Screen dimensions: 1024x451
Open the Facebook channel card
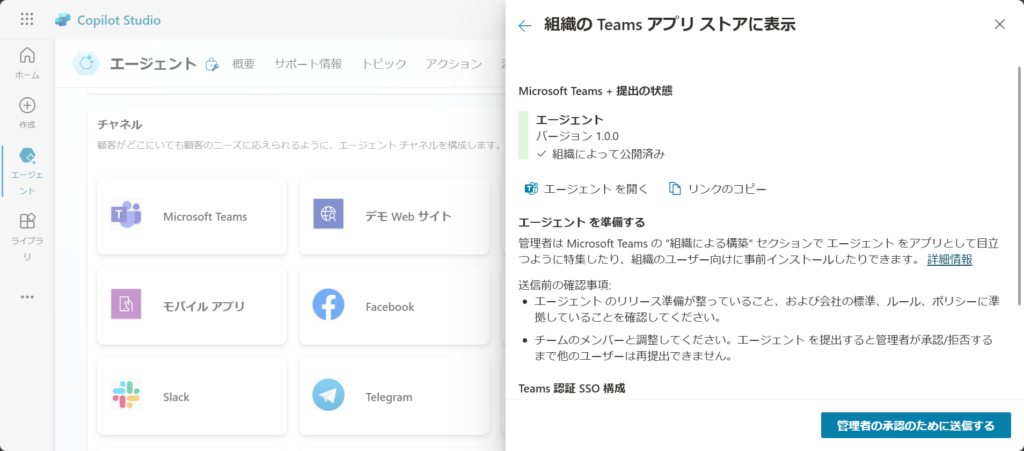coord(394,306)
